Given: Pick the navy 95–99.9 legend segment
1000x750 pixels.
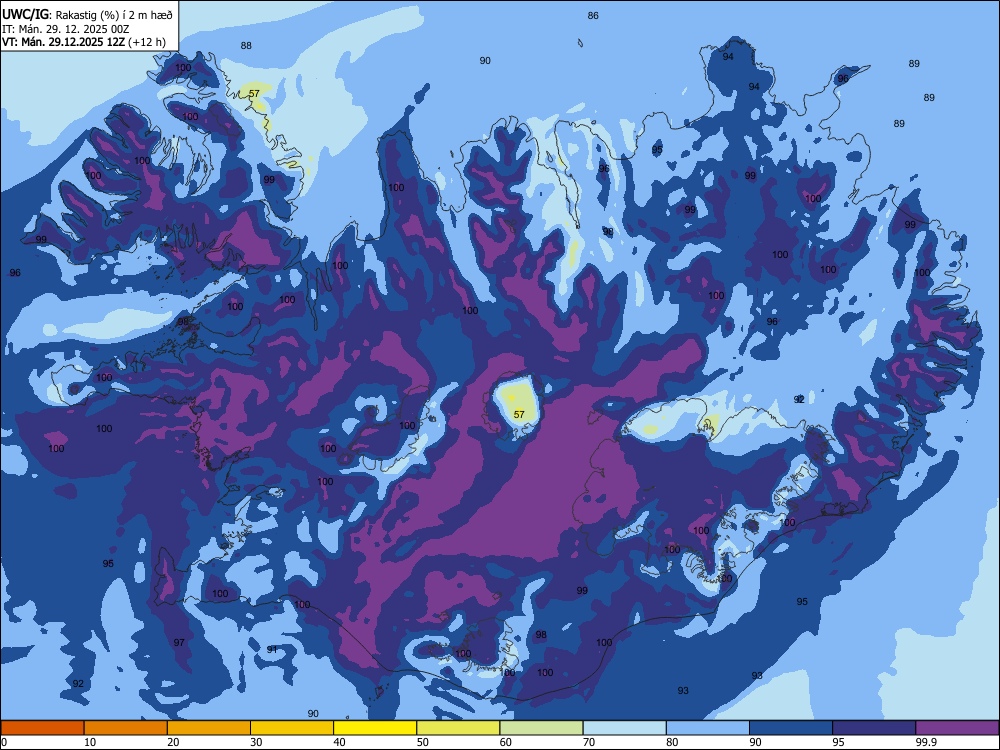Looking at the screenshot, I should point(874,728).
